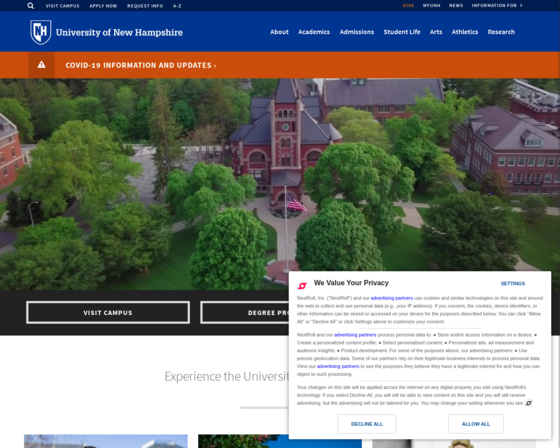Open the Research menu
This screenshot has width=560, height=448.
click(501, 32)
